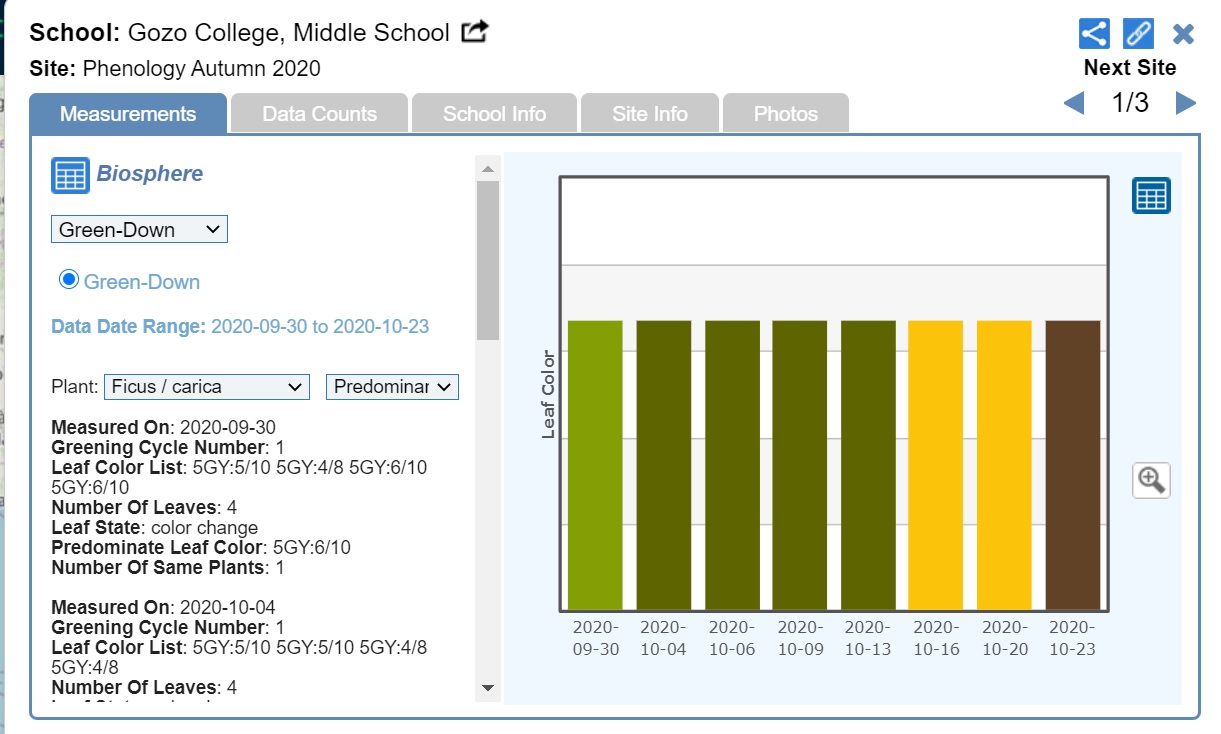Click the brown bar for 2020-10-23

point(1072,465)
